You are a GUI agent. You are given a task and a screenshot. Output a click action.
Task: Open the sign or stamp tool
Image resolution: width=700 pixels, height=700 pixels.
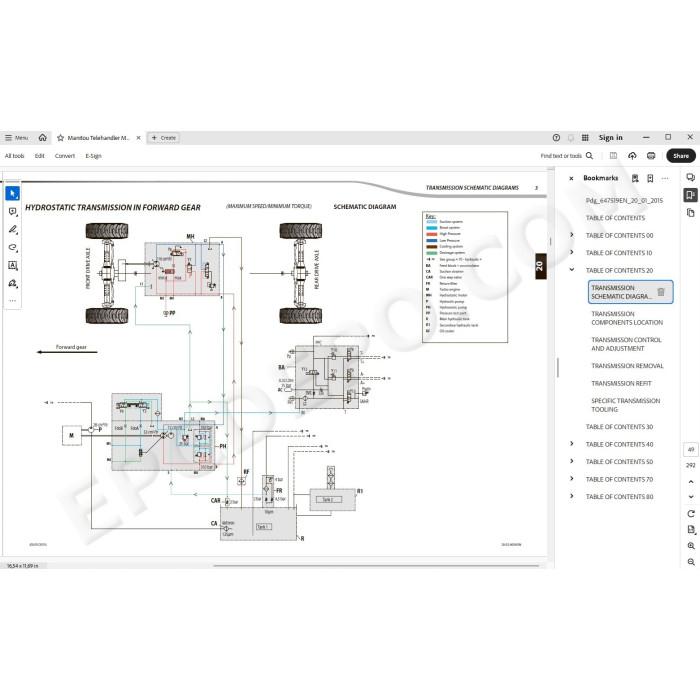tap(12, 283)
